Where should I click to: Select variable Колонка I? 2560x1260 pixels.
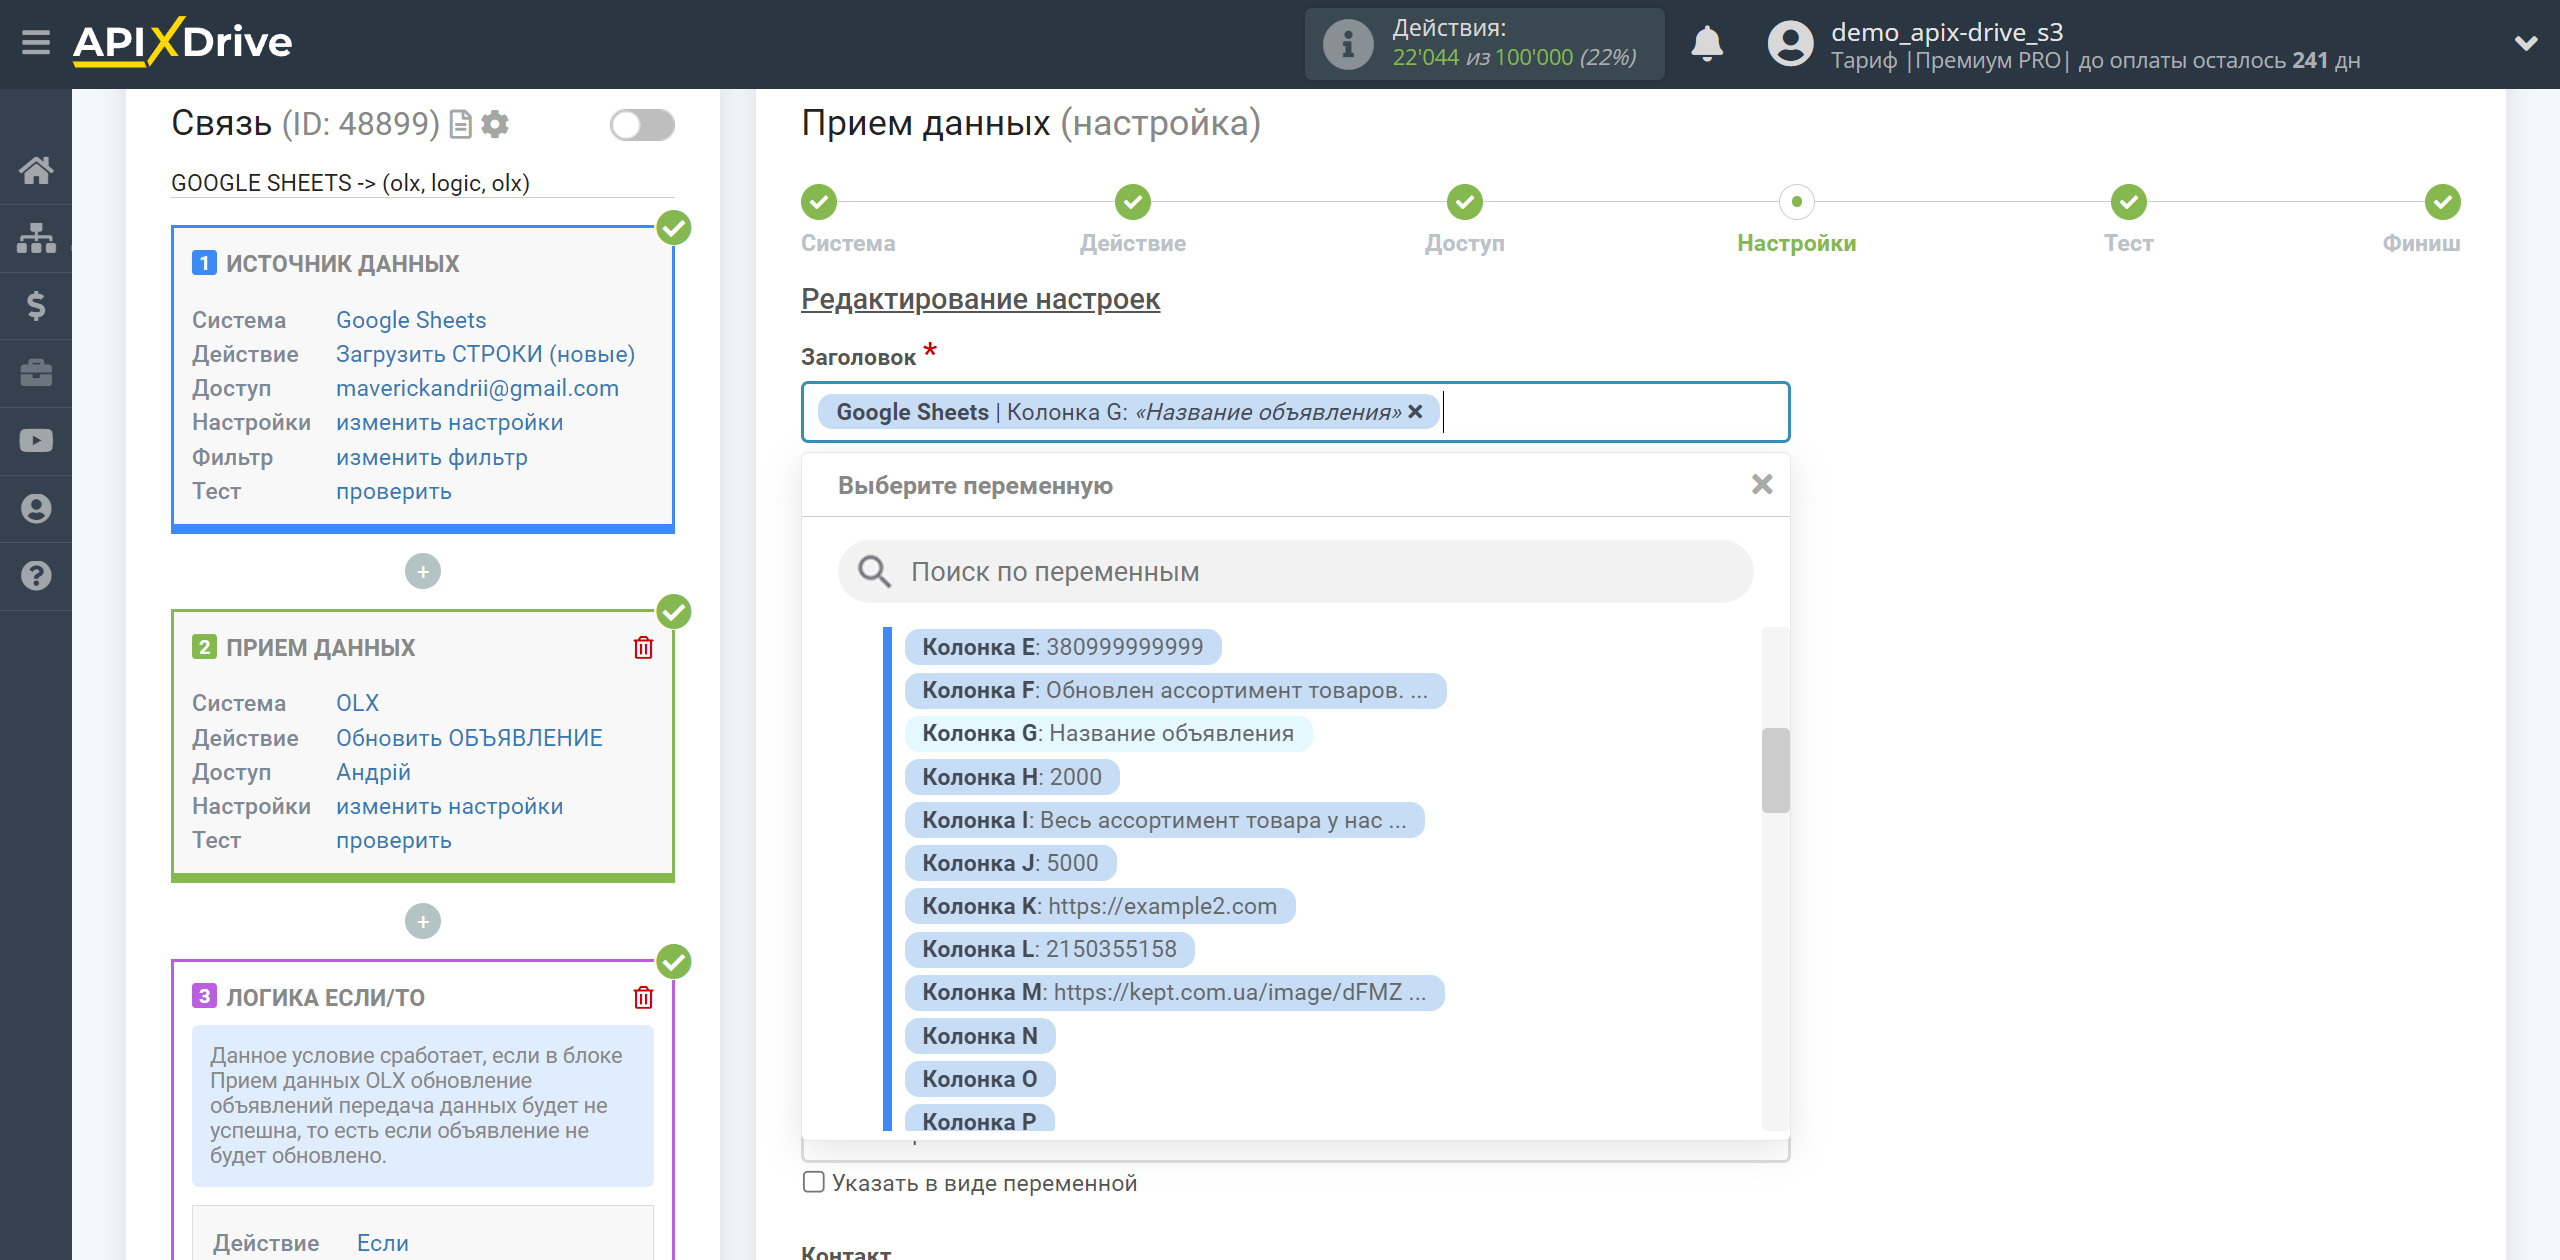pyautogui.click(x=1164, y=820)
